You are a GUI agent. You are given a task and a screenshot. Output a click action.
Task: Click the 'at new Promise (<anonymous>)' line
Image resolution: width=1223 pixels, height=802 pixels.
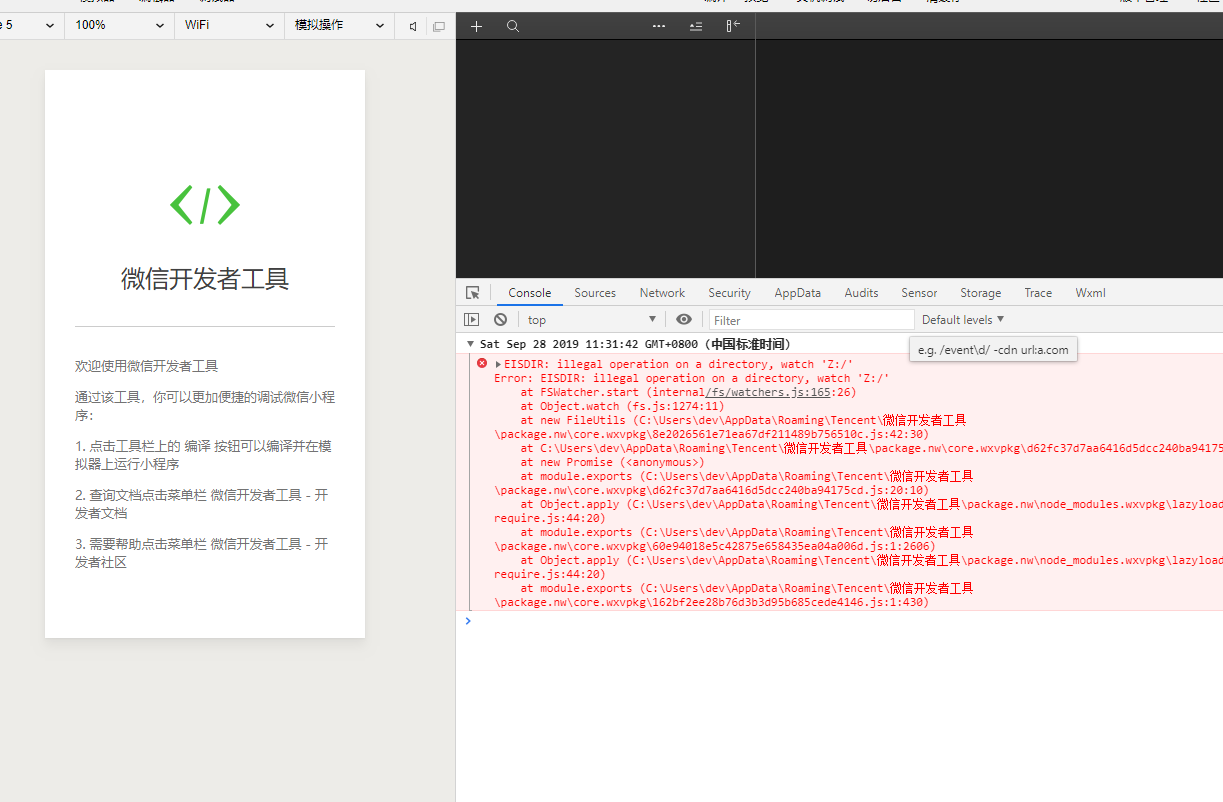click(x=612, y=462)
